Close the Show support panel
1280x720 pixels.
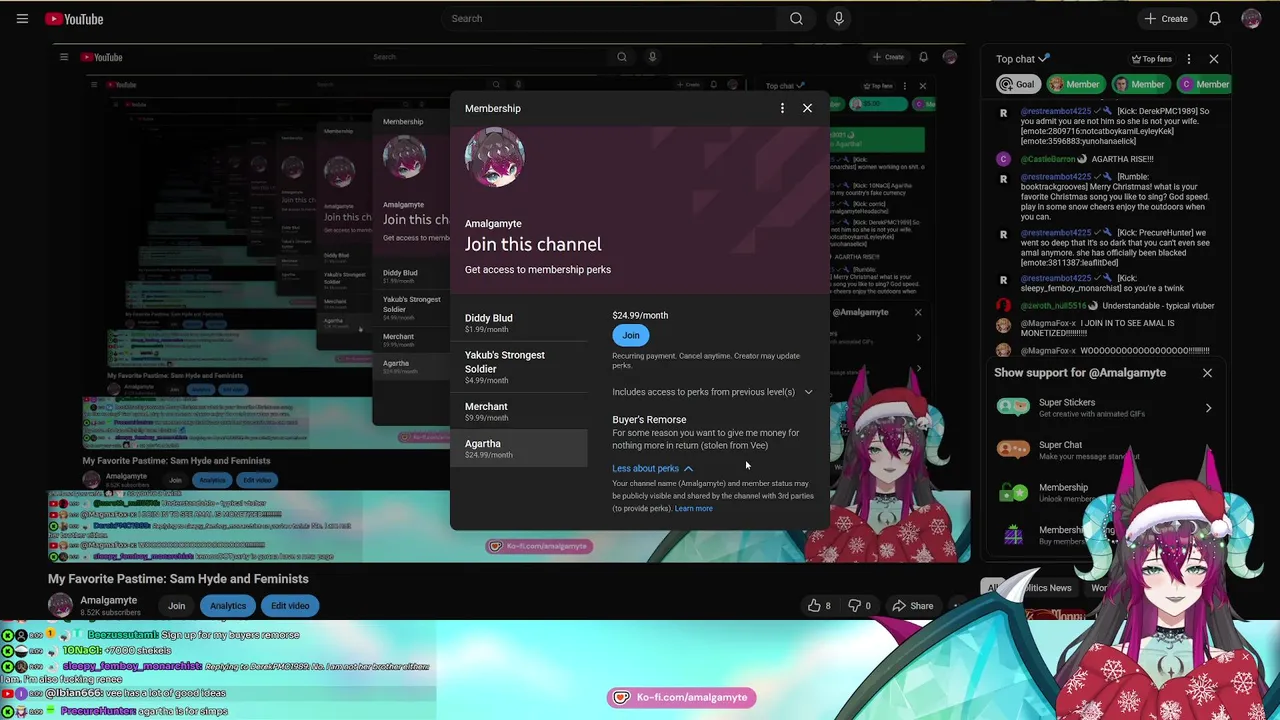1207,373
